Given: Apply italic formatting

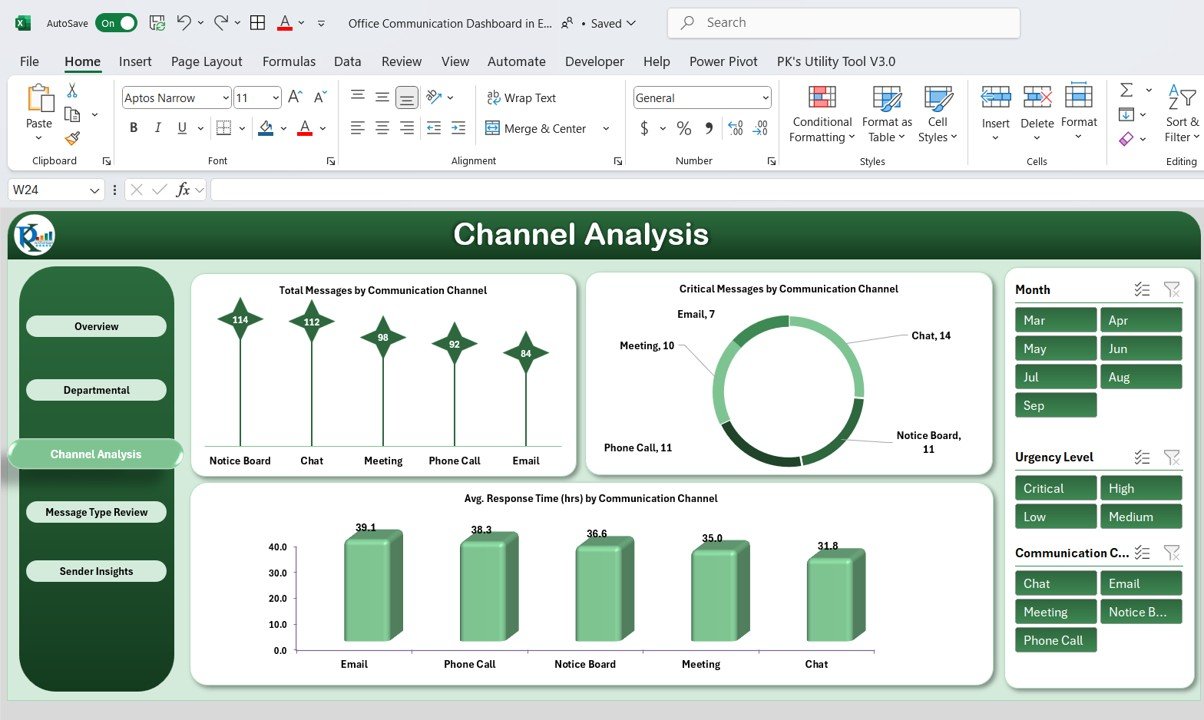Looking at the screenshot, I should [157, 128].
